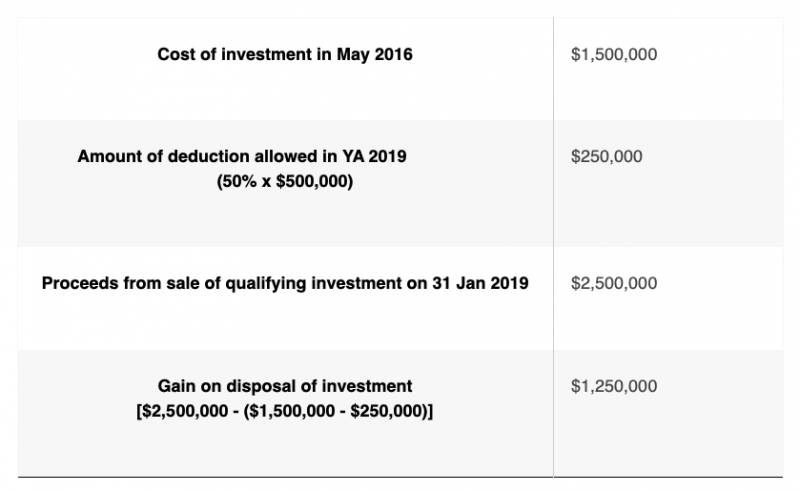
Task: Click the word "Cost" in the first row
Action: [176, 55]
